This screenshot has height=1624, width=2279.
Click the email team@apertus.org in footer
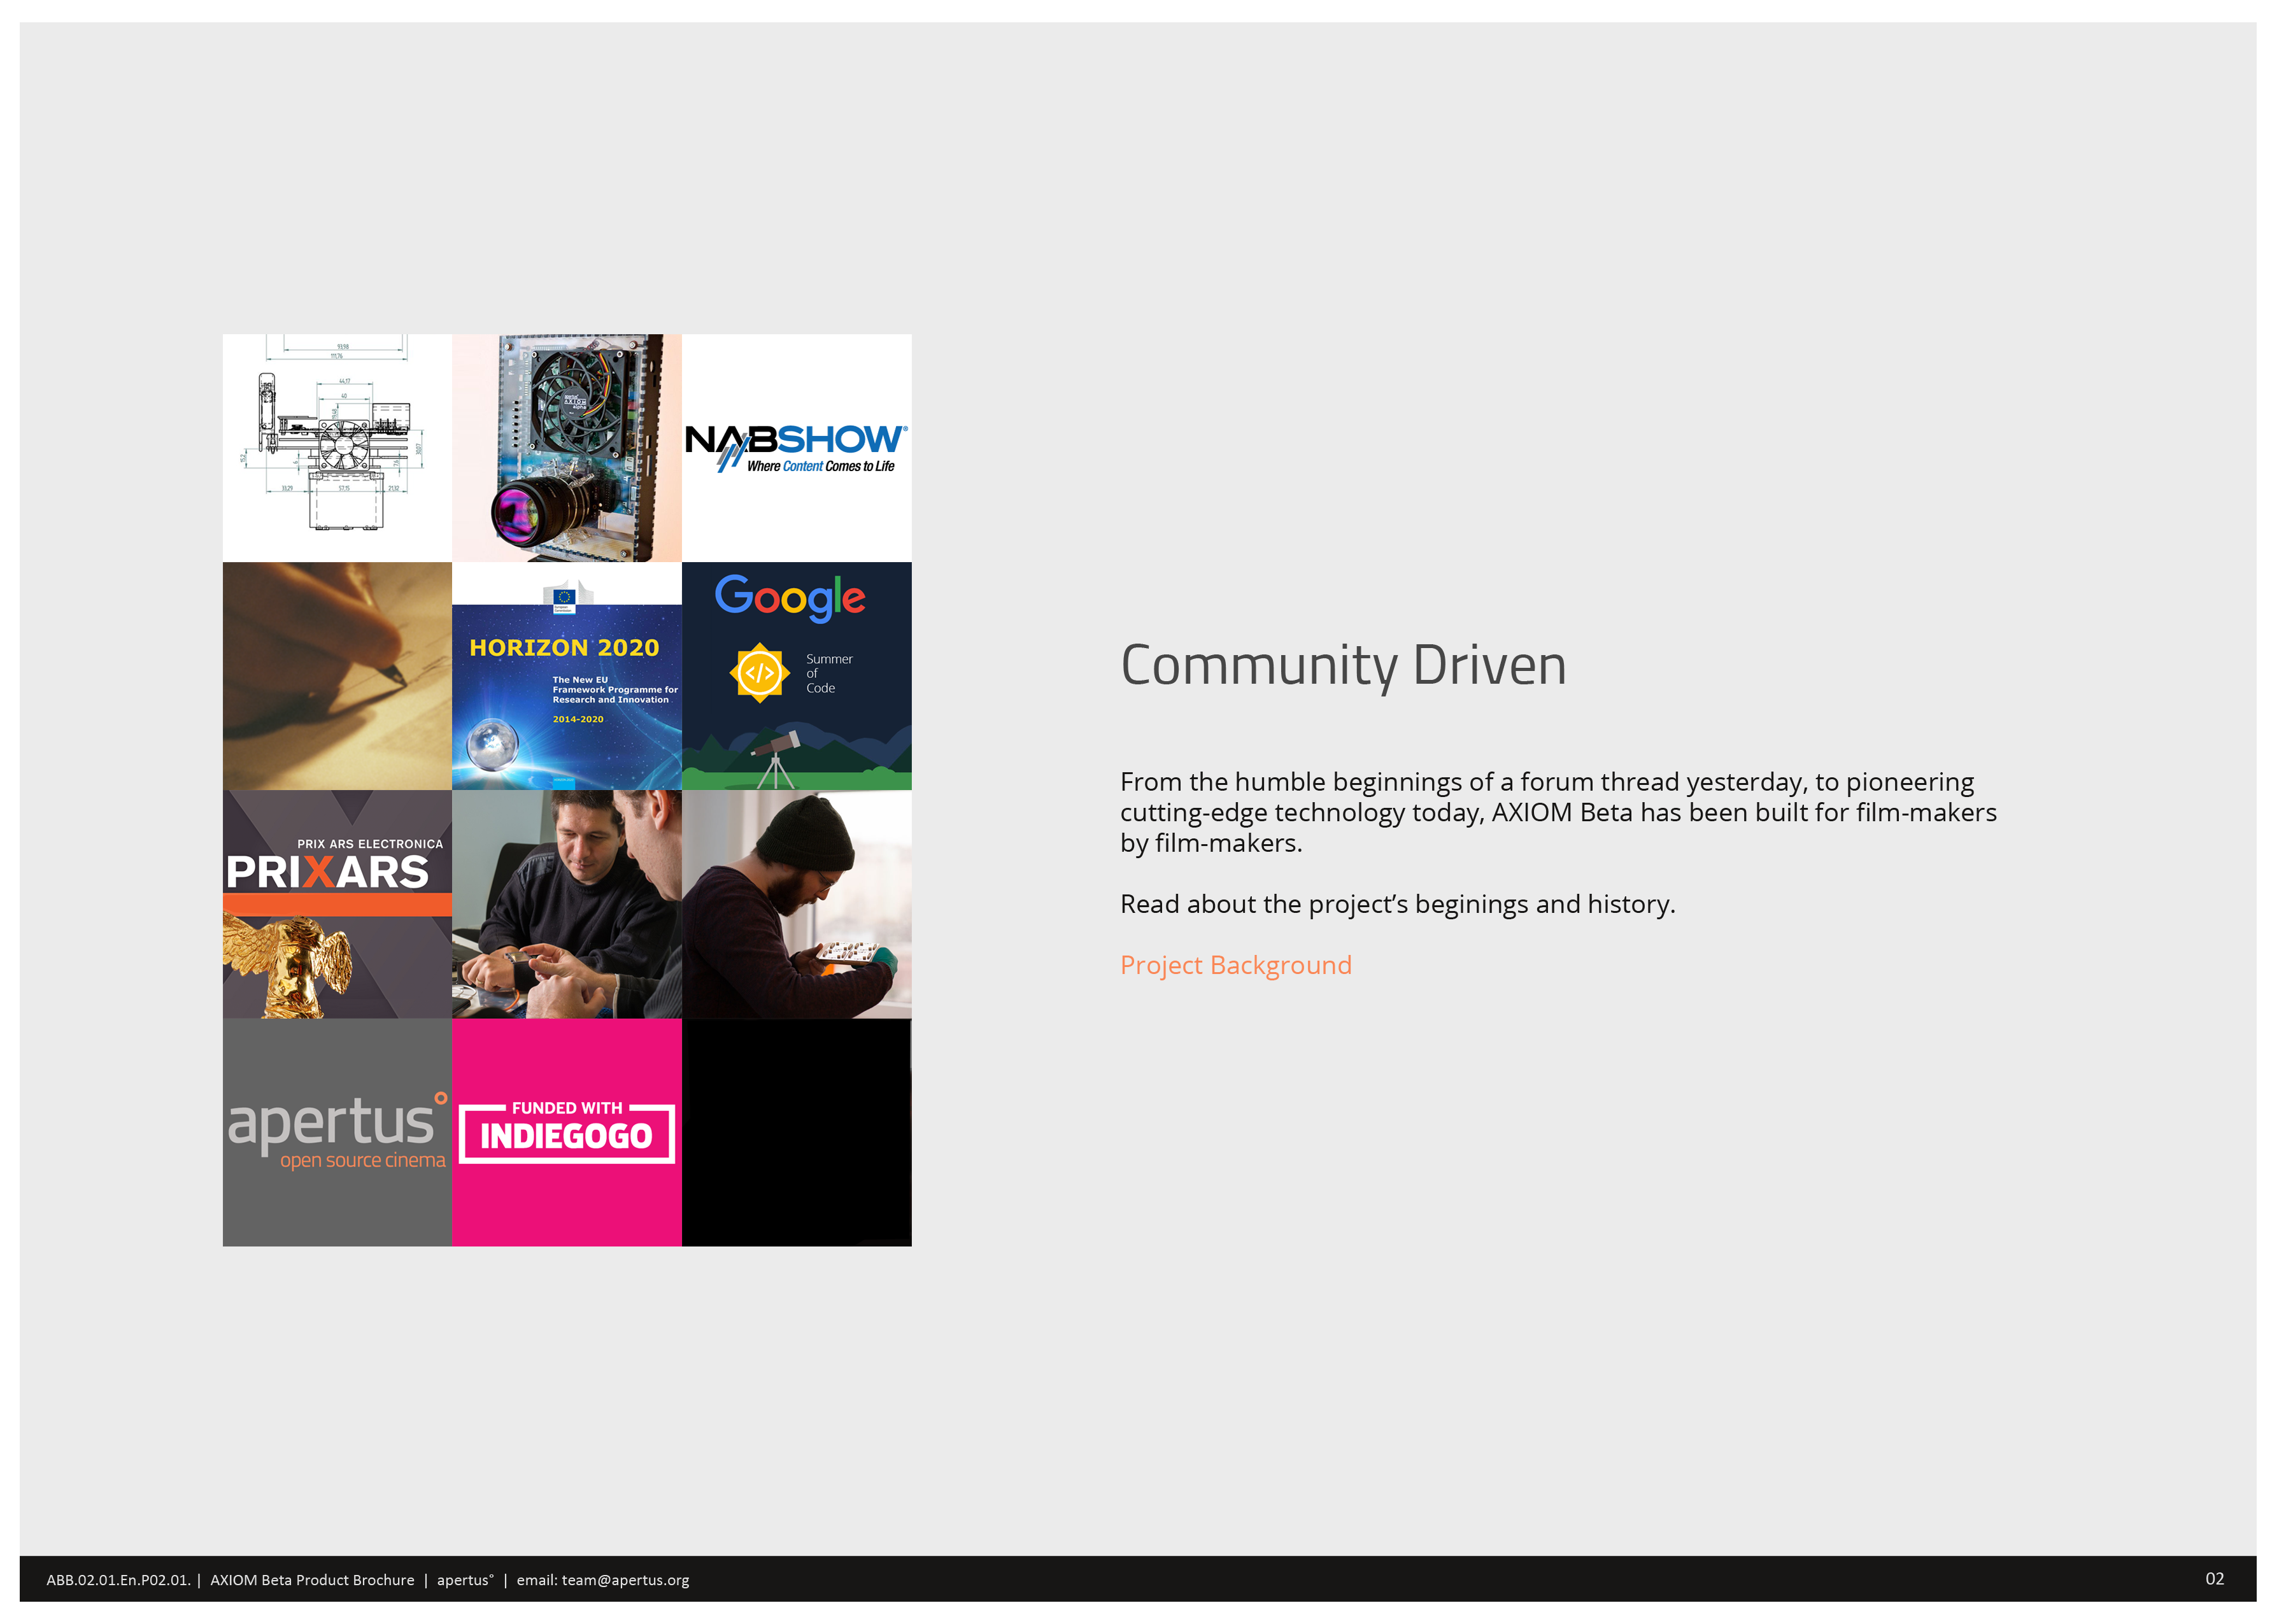603,1580
